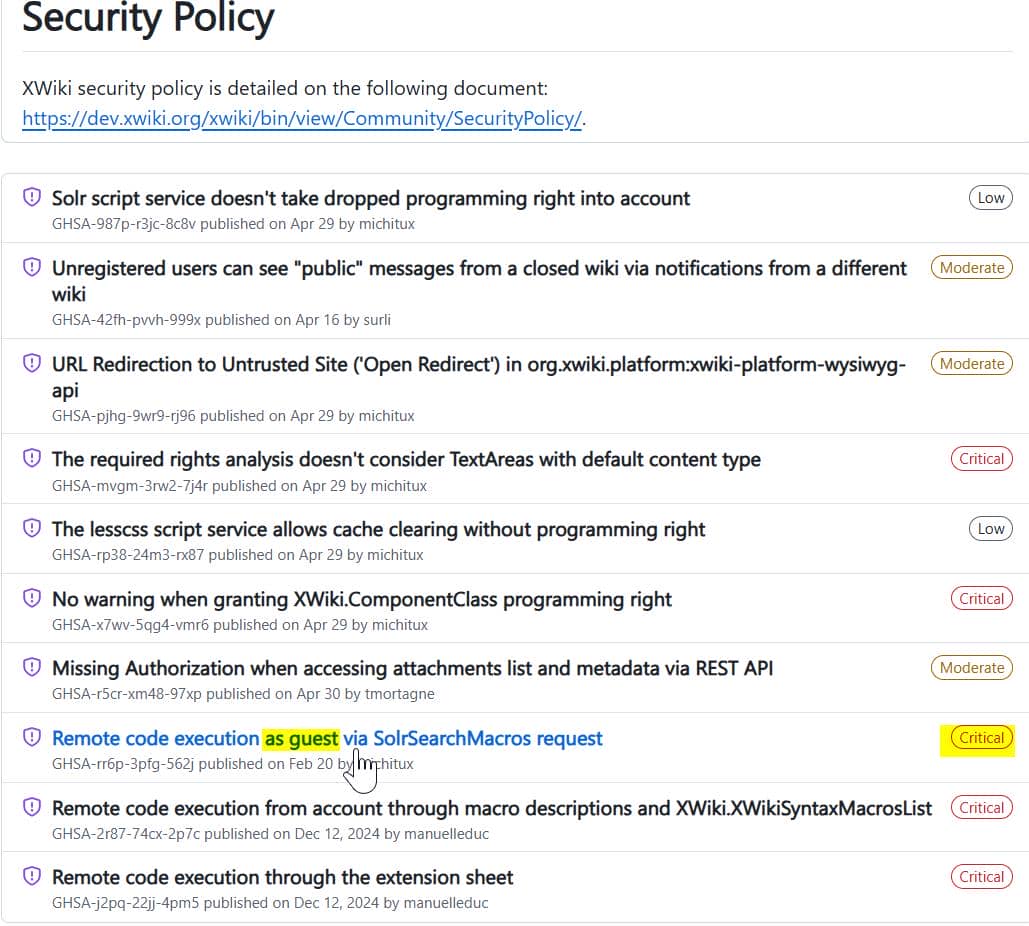
Task: Click shield icon next to lesscss script advisory
Action: pos(32,529)
